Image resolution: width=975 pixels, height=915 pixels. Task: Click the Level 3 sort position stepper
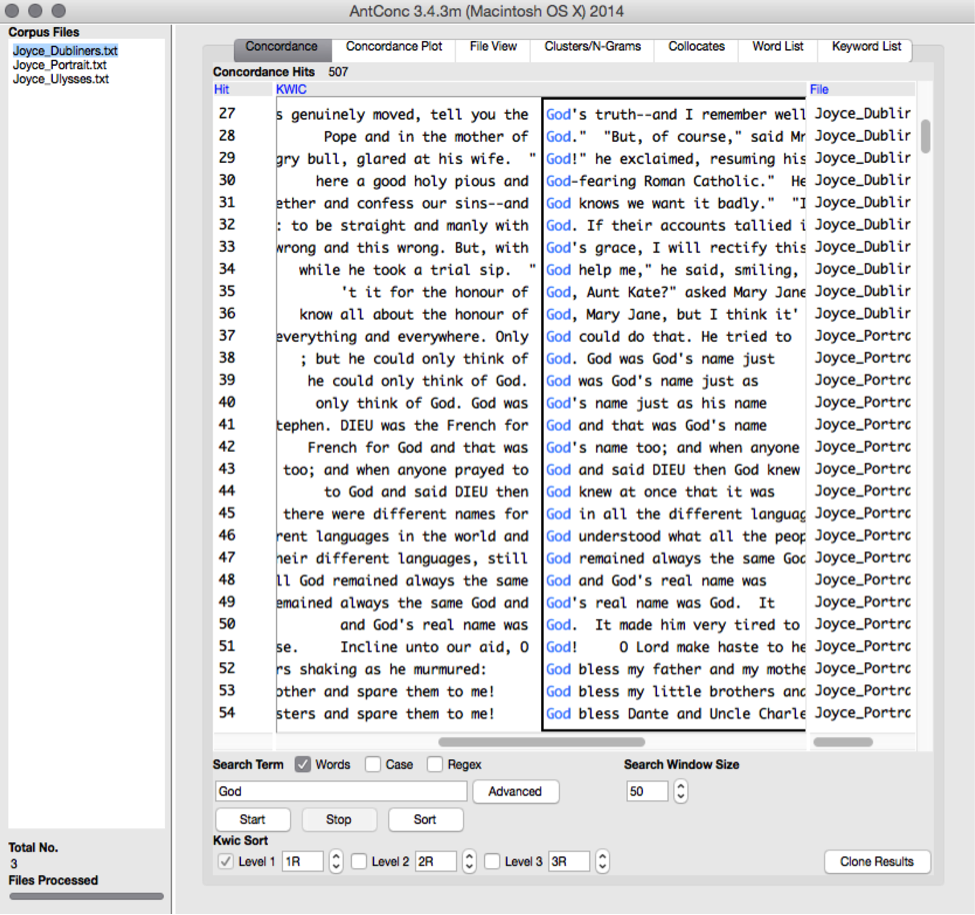(602, 861)
